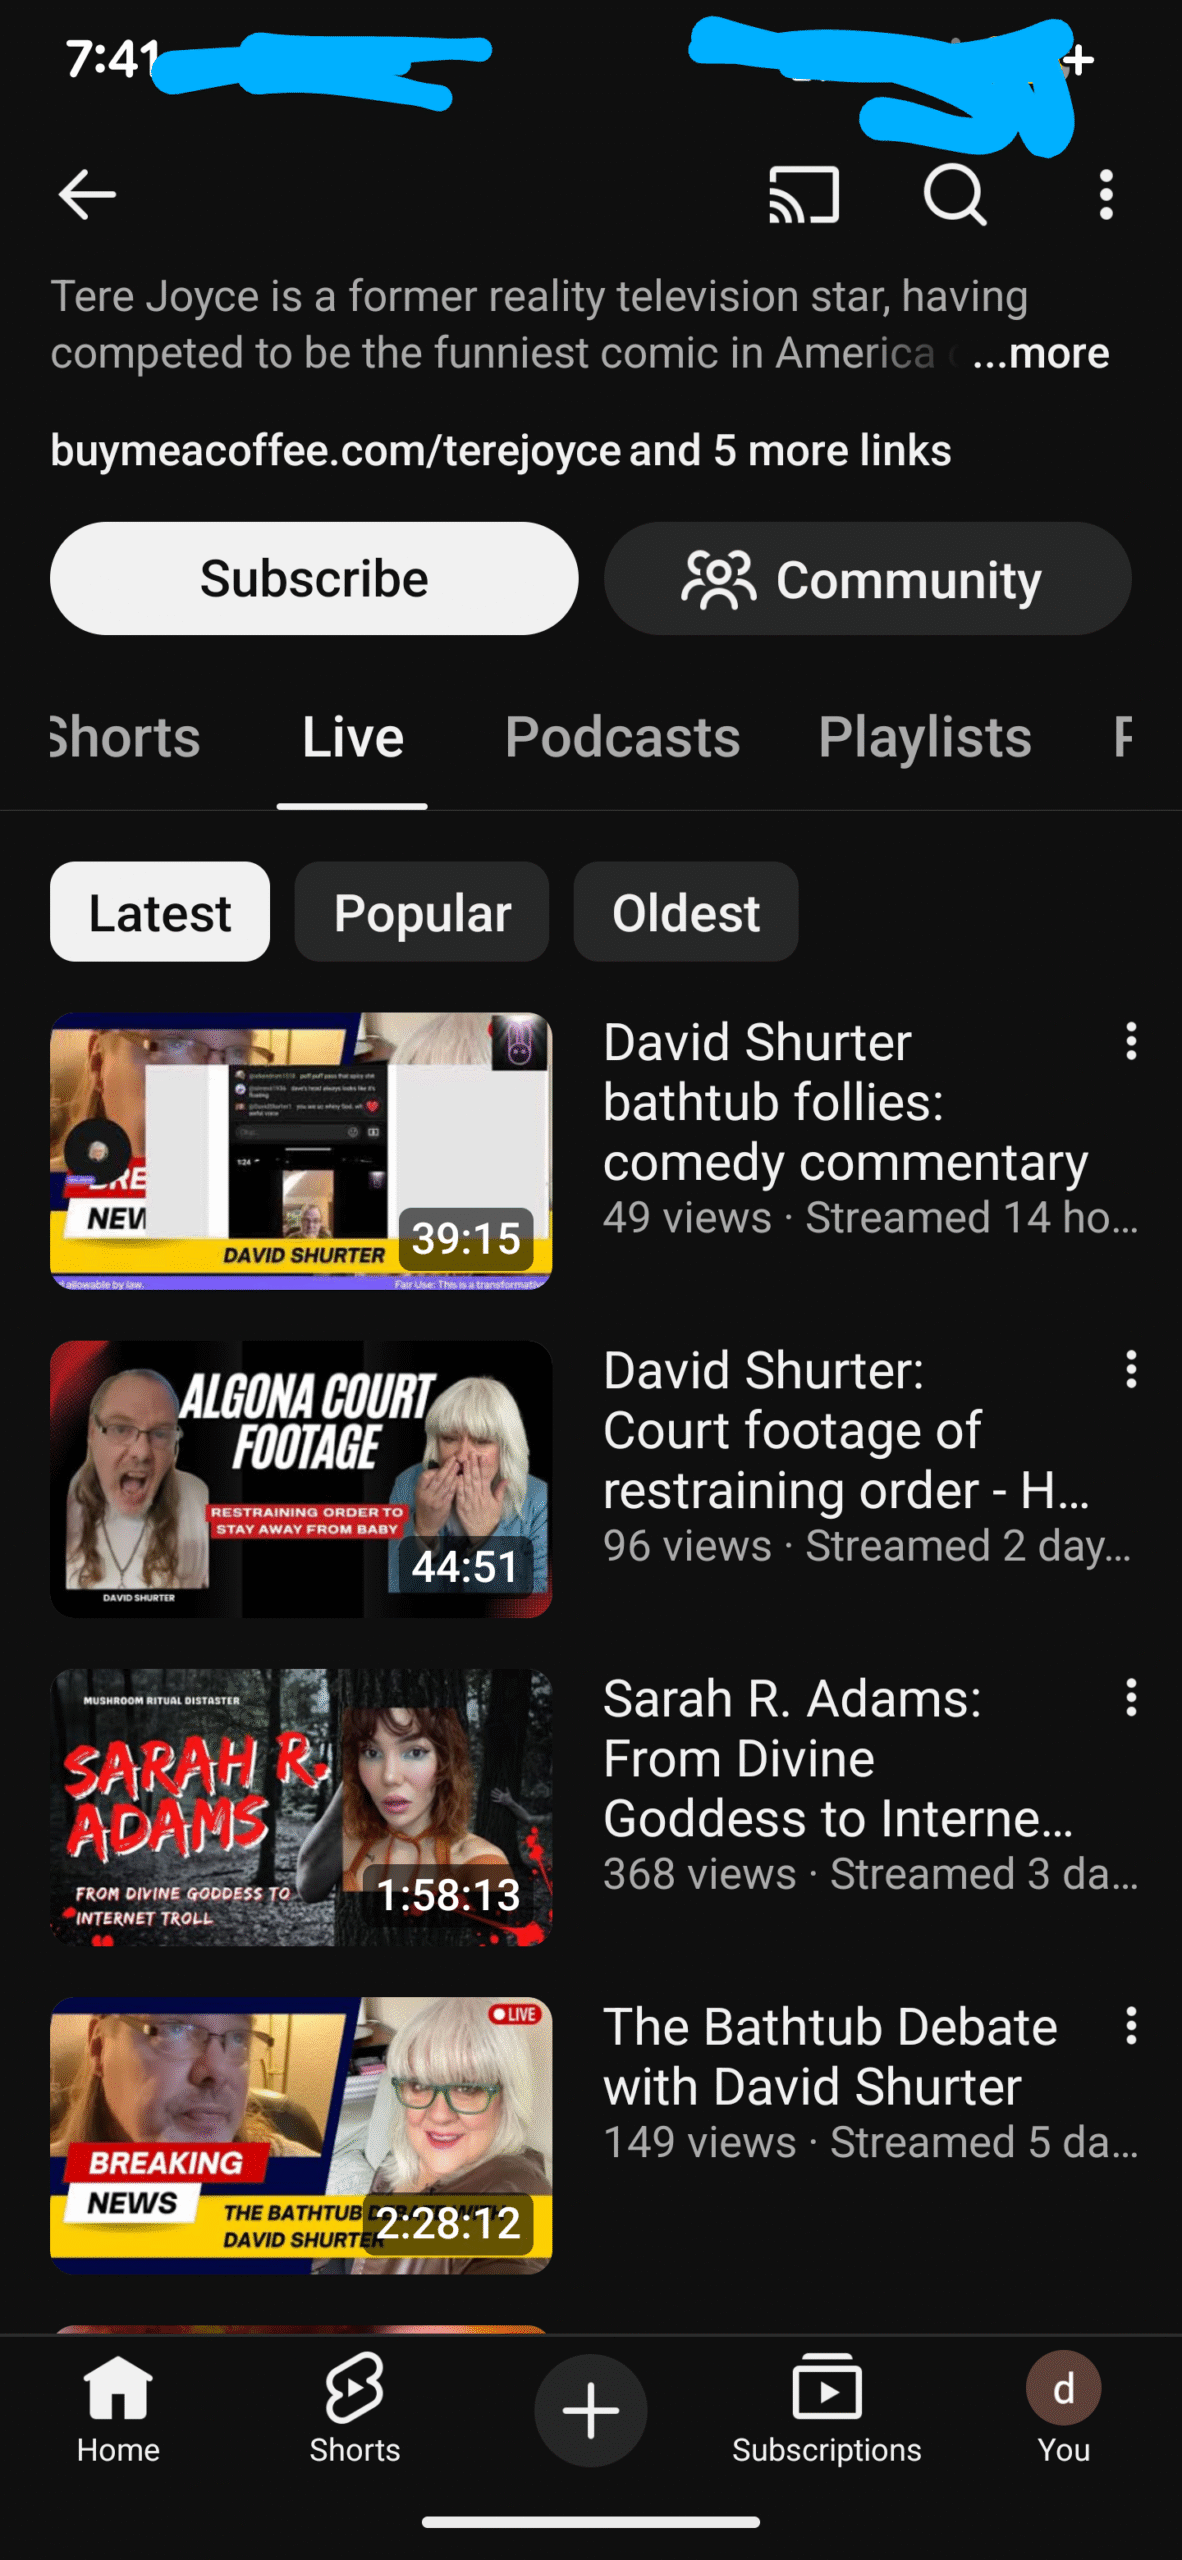The height and width of the screenshot is (2560, 1182).
Task: Open Shorts in bottom navigation
Action: coord(354,2410)
